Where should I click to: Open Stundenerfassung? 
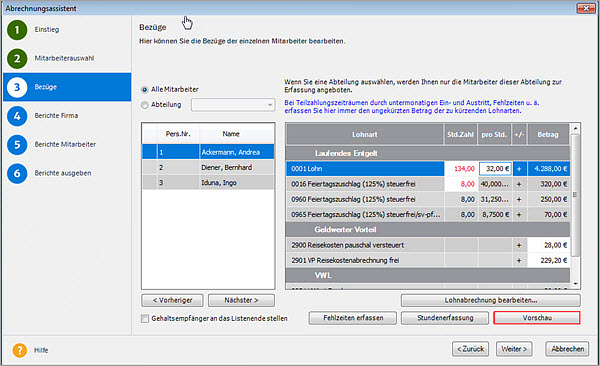pos(445,318)
